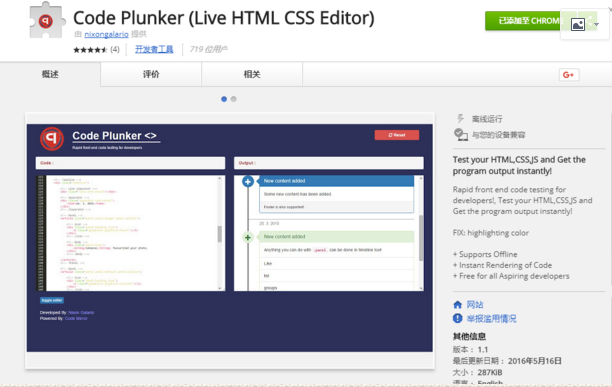Click the 版本: 1.1 version text

tap(470, 350)
